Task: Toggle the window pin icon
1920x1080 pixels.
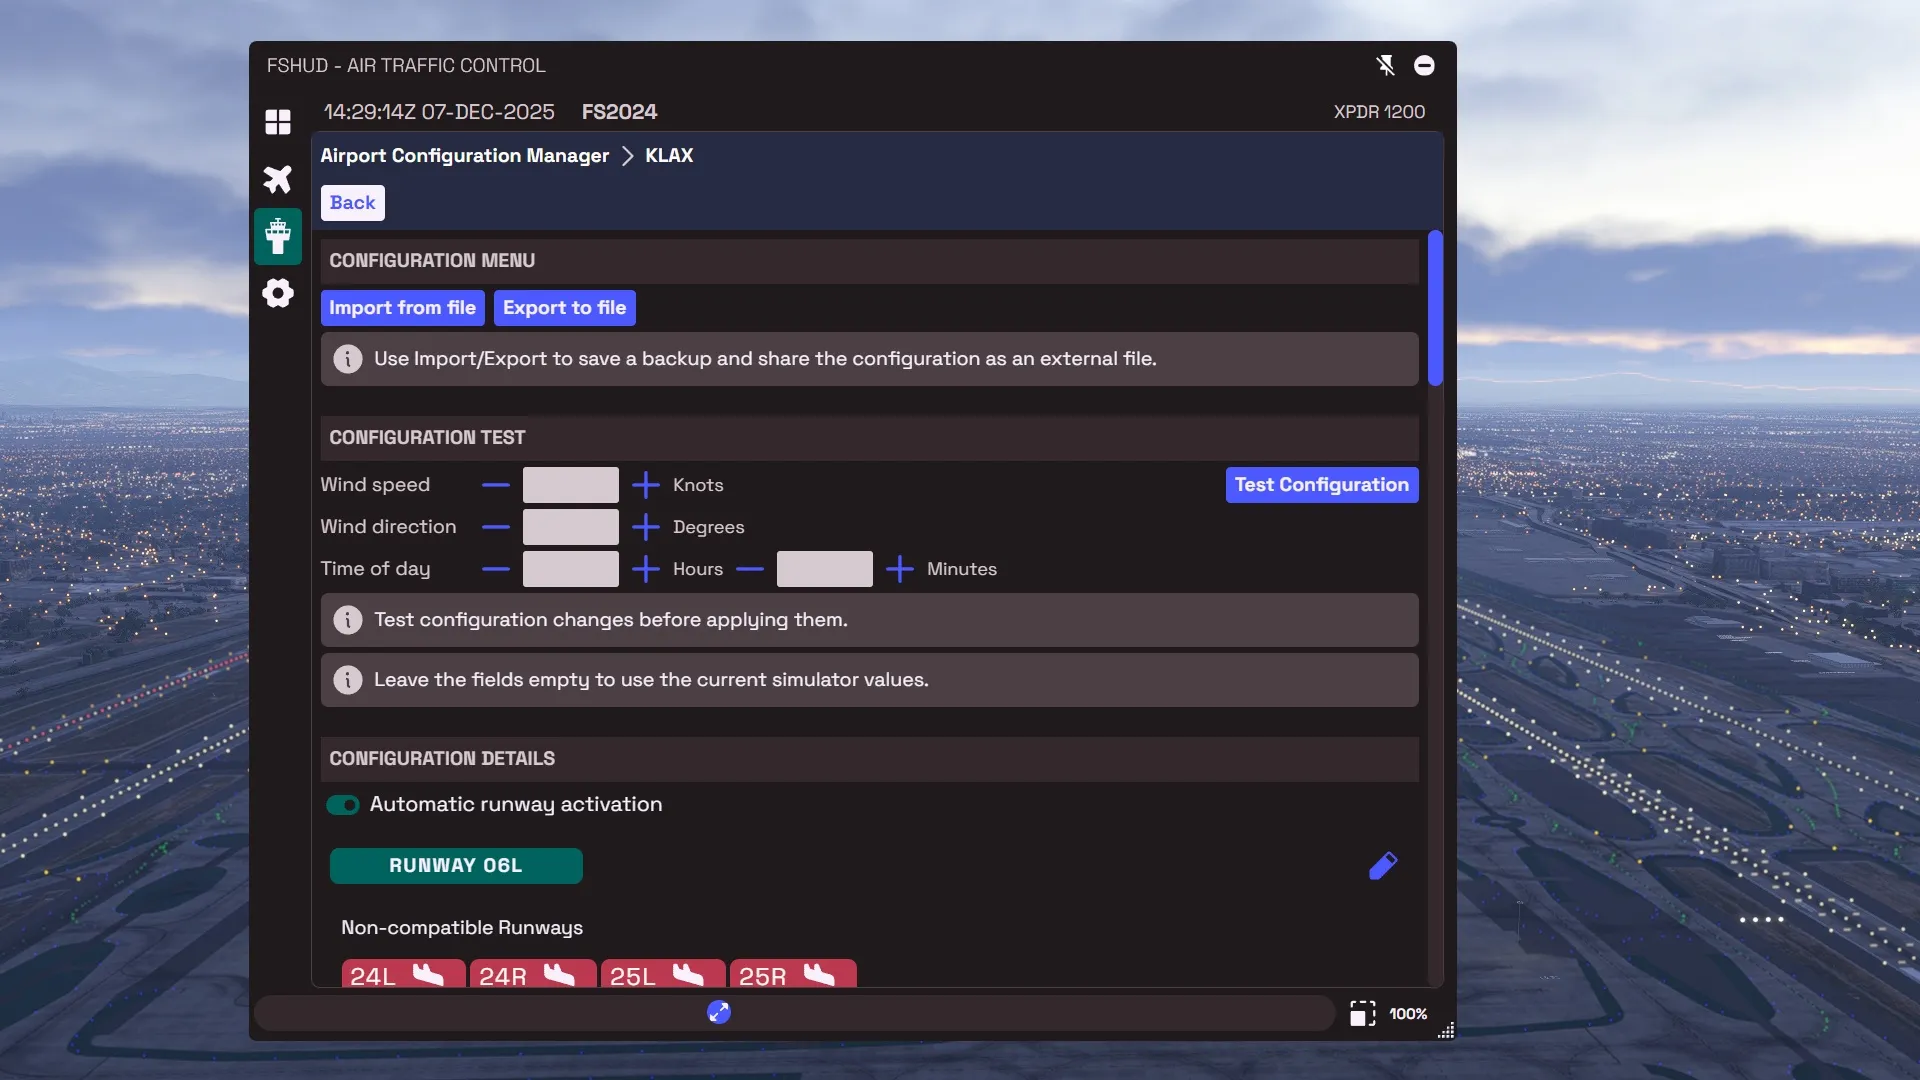Action: [x=1386, y=65]
